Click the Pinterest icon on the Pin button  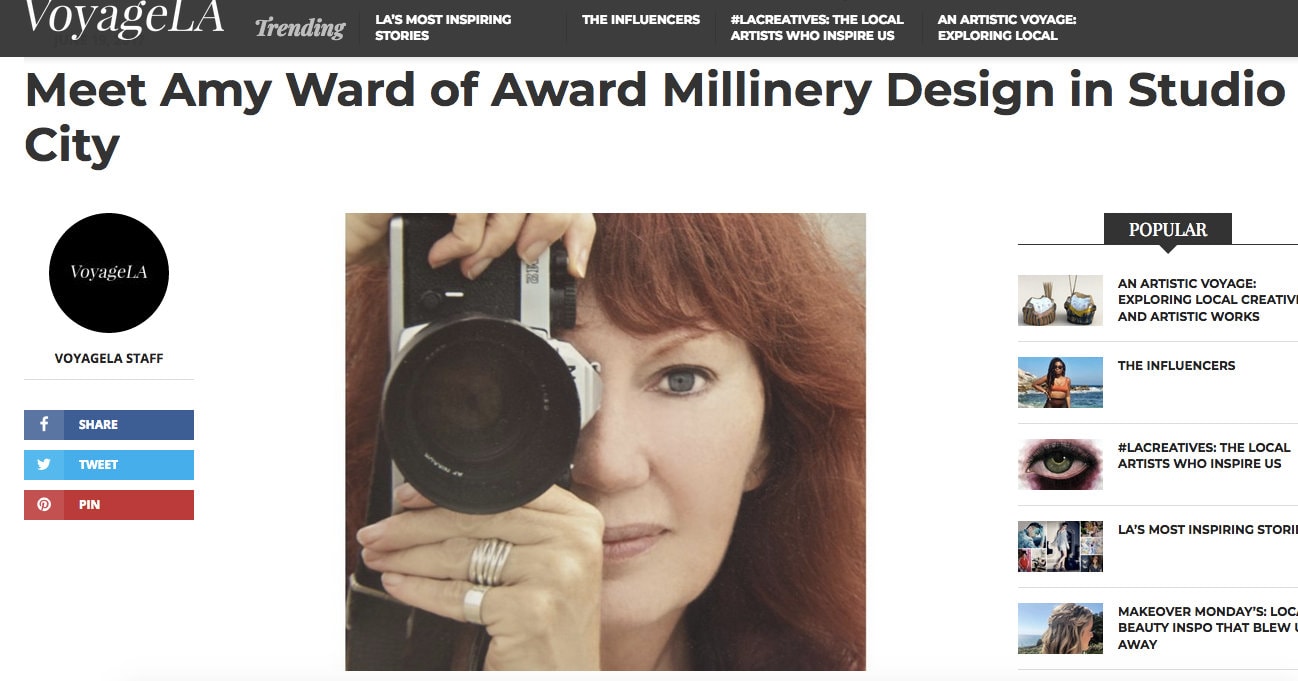[44, 505]
